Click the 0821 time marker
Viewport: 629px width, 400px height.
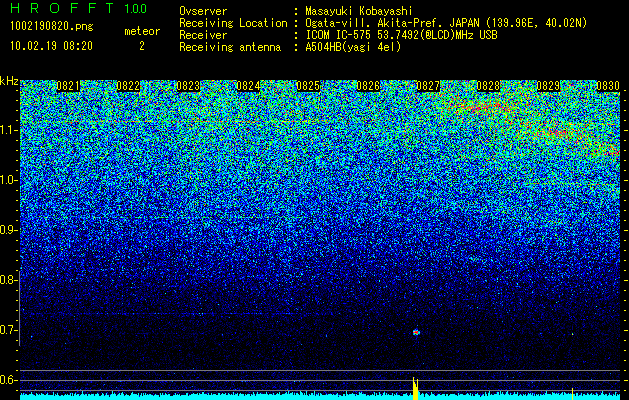click(x=68, y=86)
